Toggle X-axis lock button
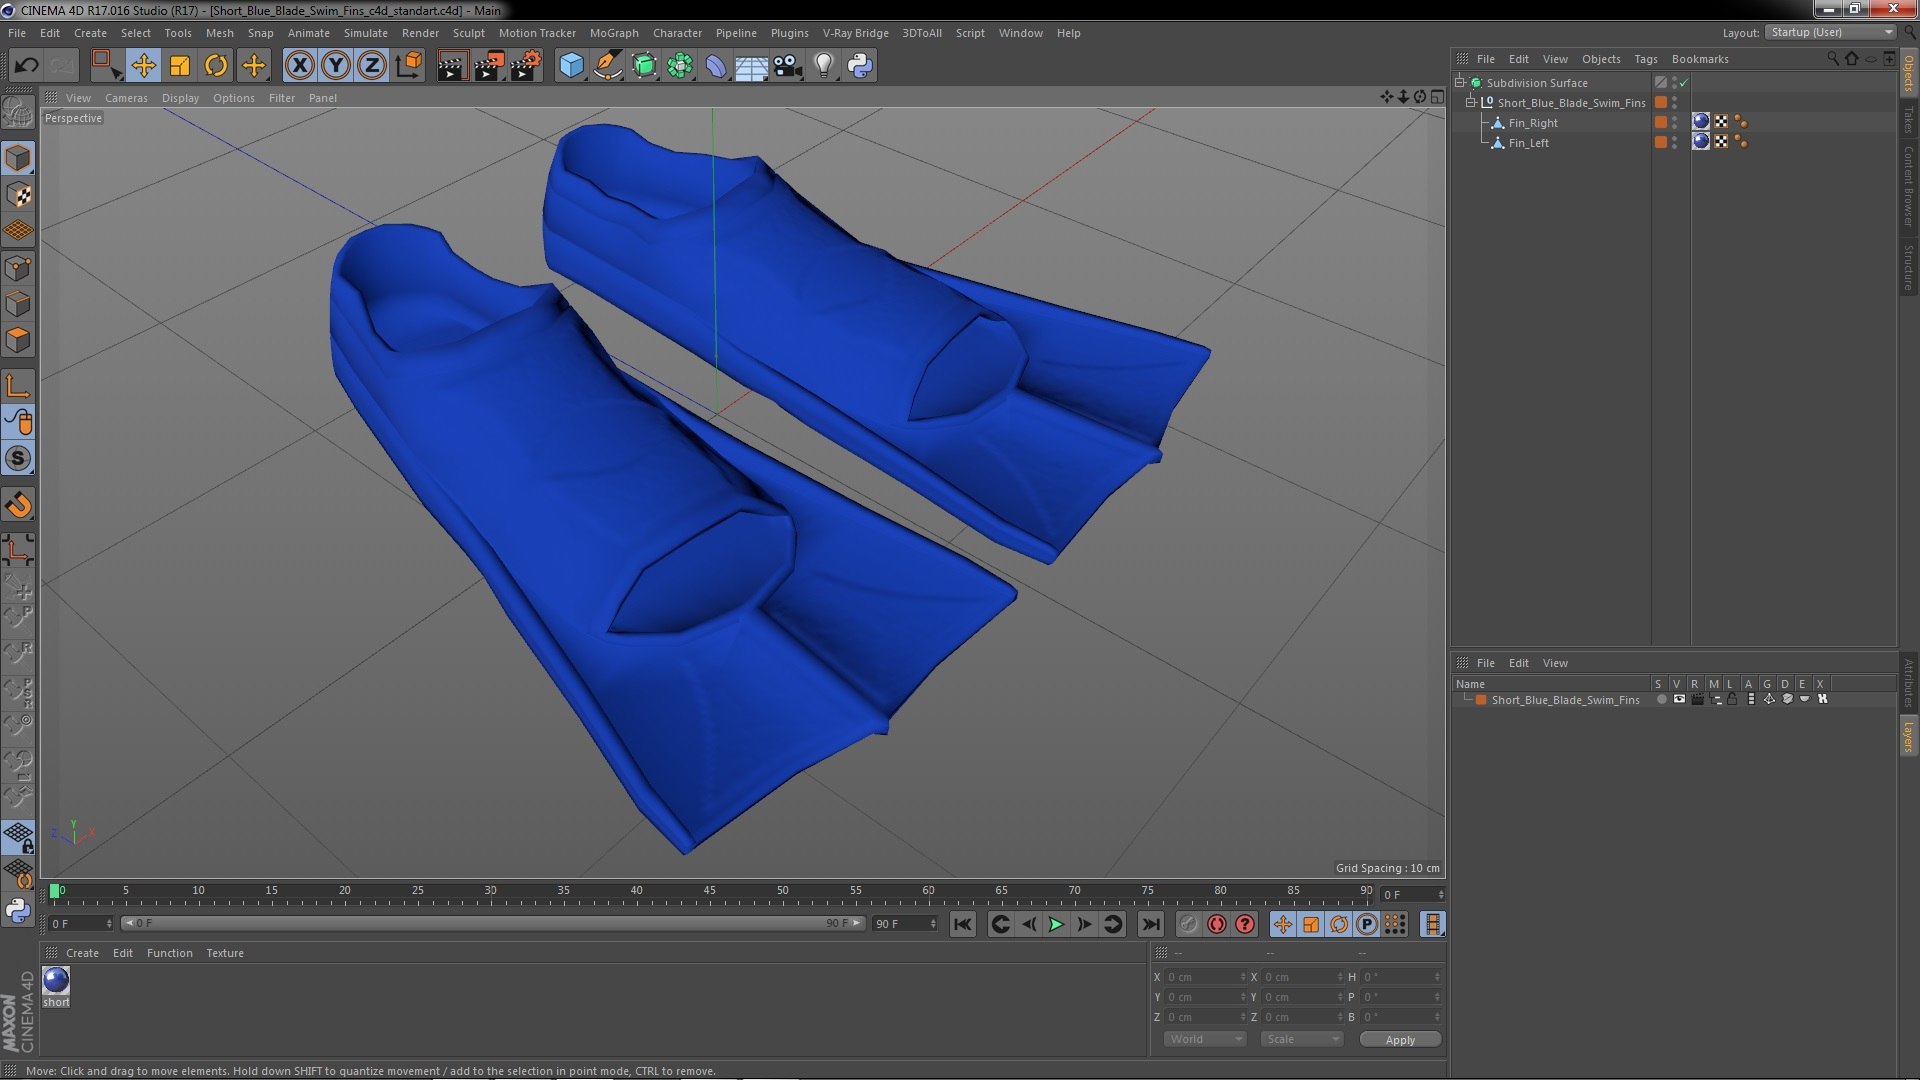Screen dimensions: 1920x1080 (299, 66)
